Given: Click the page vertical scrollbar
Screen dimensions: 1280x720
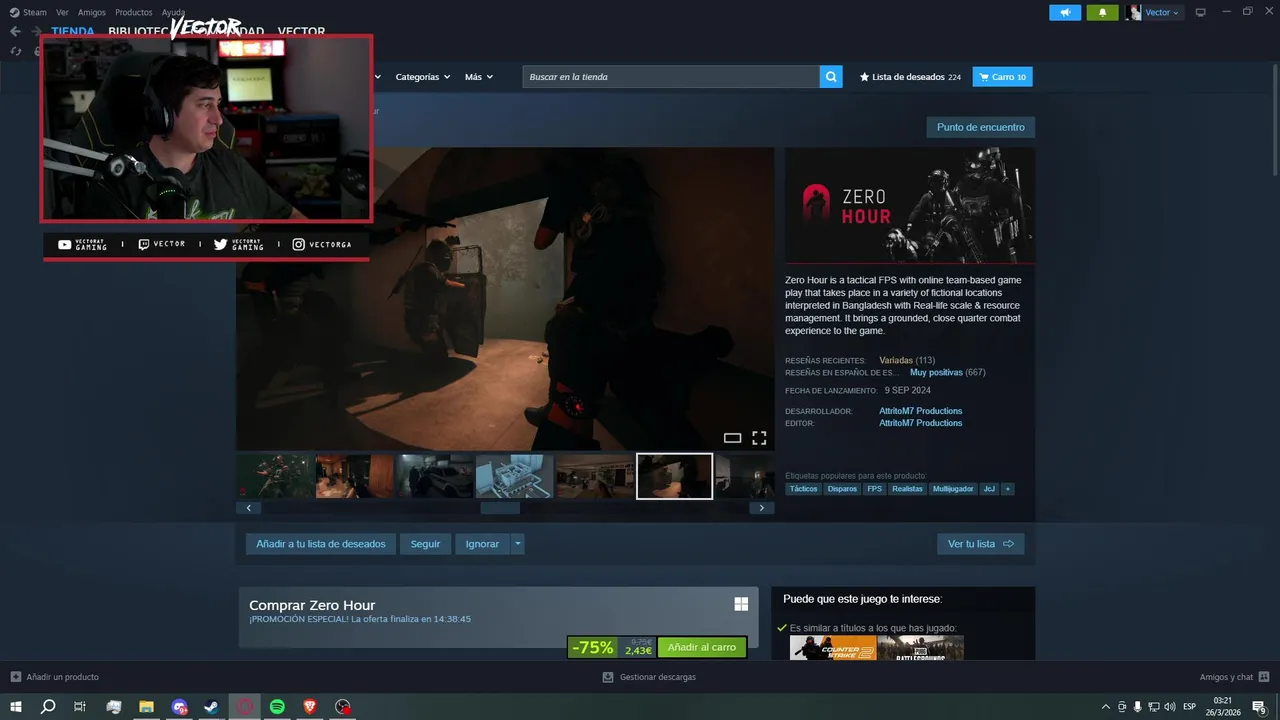Looking at the screenshot, I should (1275, 120).
